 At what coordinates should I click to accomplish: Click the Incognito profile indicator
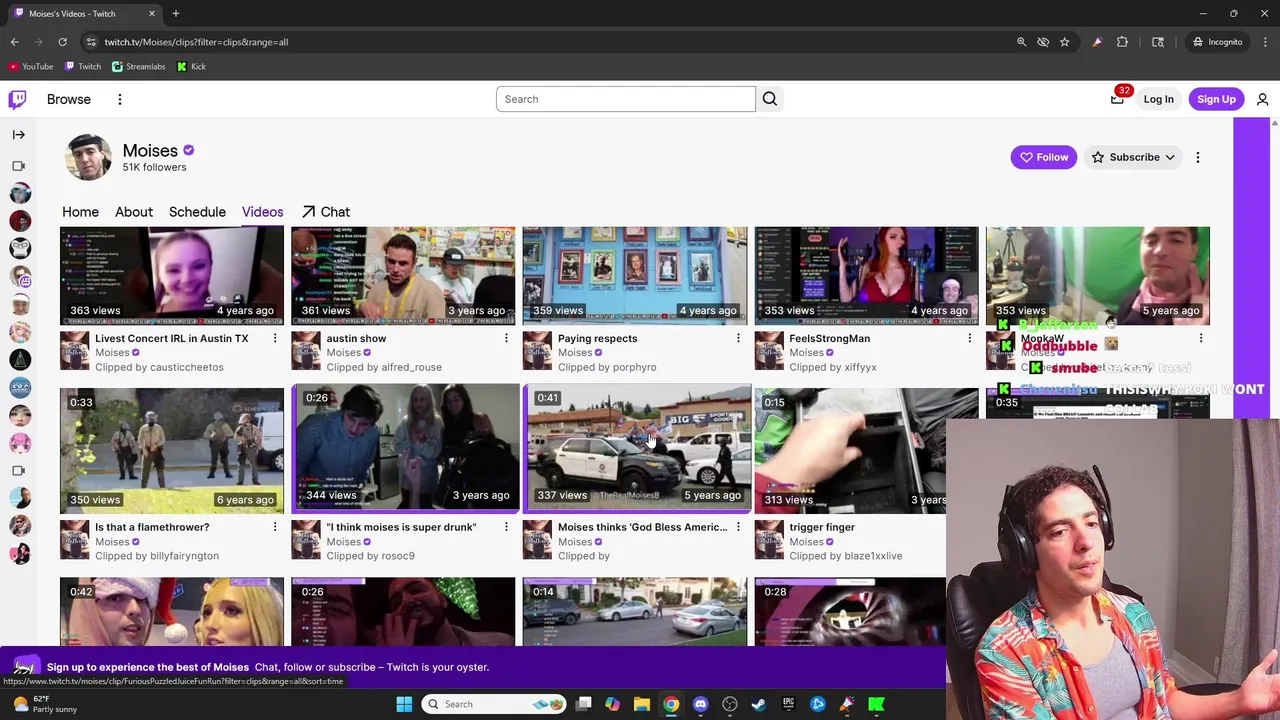[x=1217, y=42]
